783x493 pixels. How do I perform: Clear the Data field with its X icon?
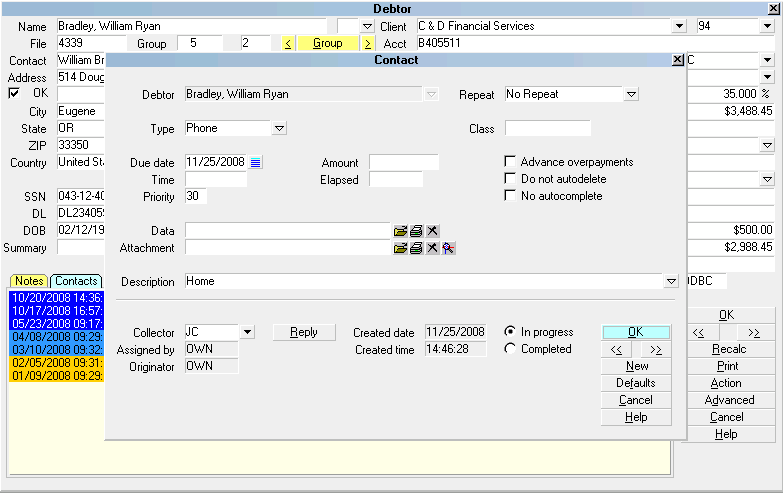tap(432, 231)
